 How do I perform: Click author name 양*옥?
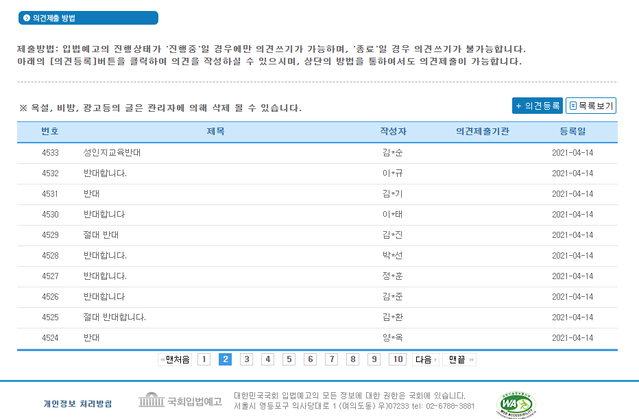point(392,338)
